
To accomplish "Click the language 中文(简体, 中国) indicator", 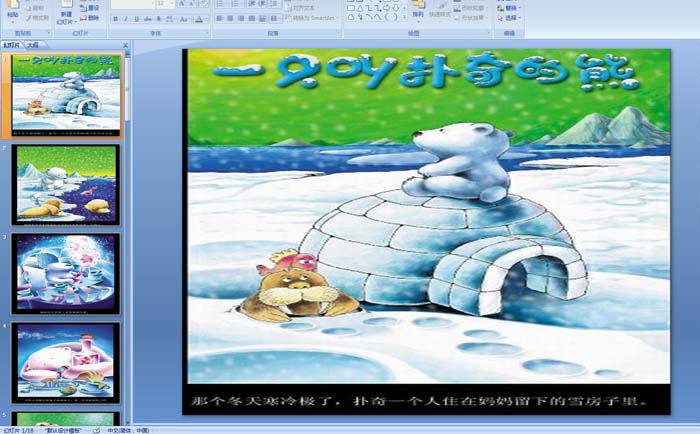I will pos(129,430).
